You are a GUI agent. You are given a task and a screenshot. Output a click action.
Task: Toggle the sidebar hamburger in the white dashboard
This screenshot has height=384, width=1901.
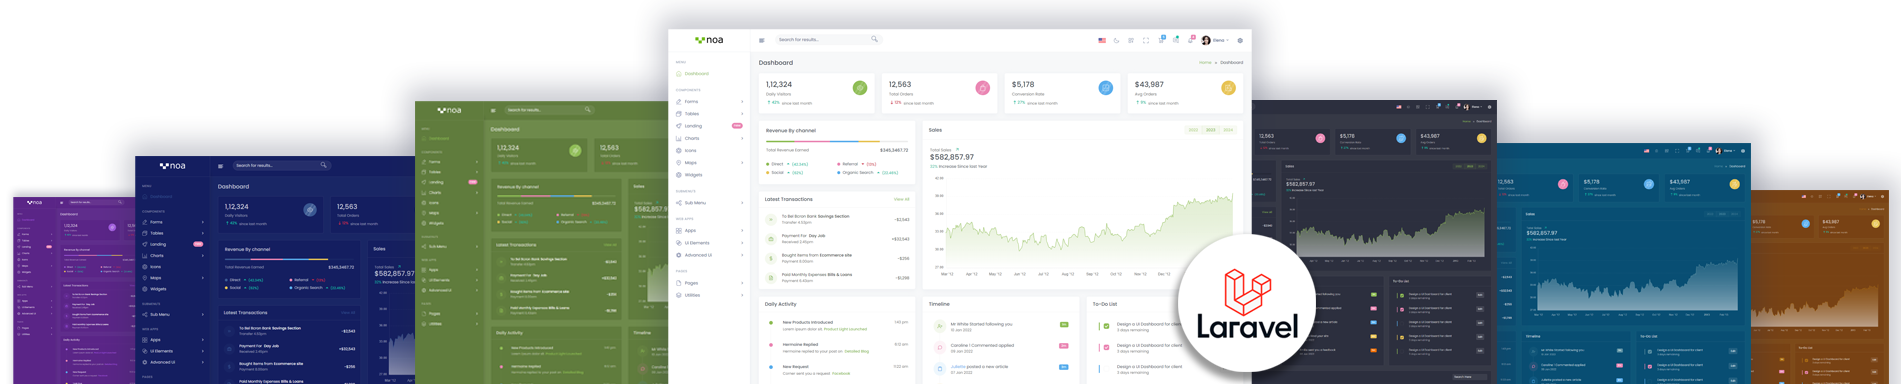pos(762,40)
